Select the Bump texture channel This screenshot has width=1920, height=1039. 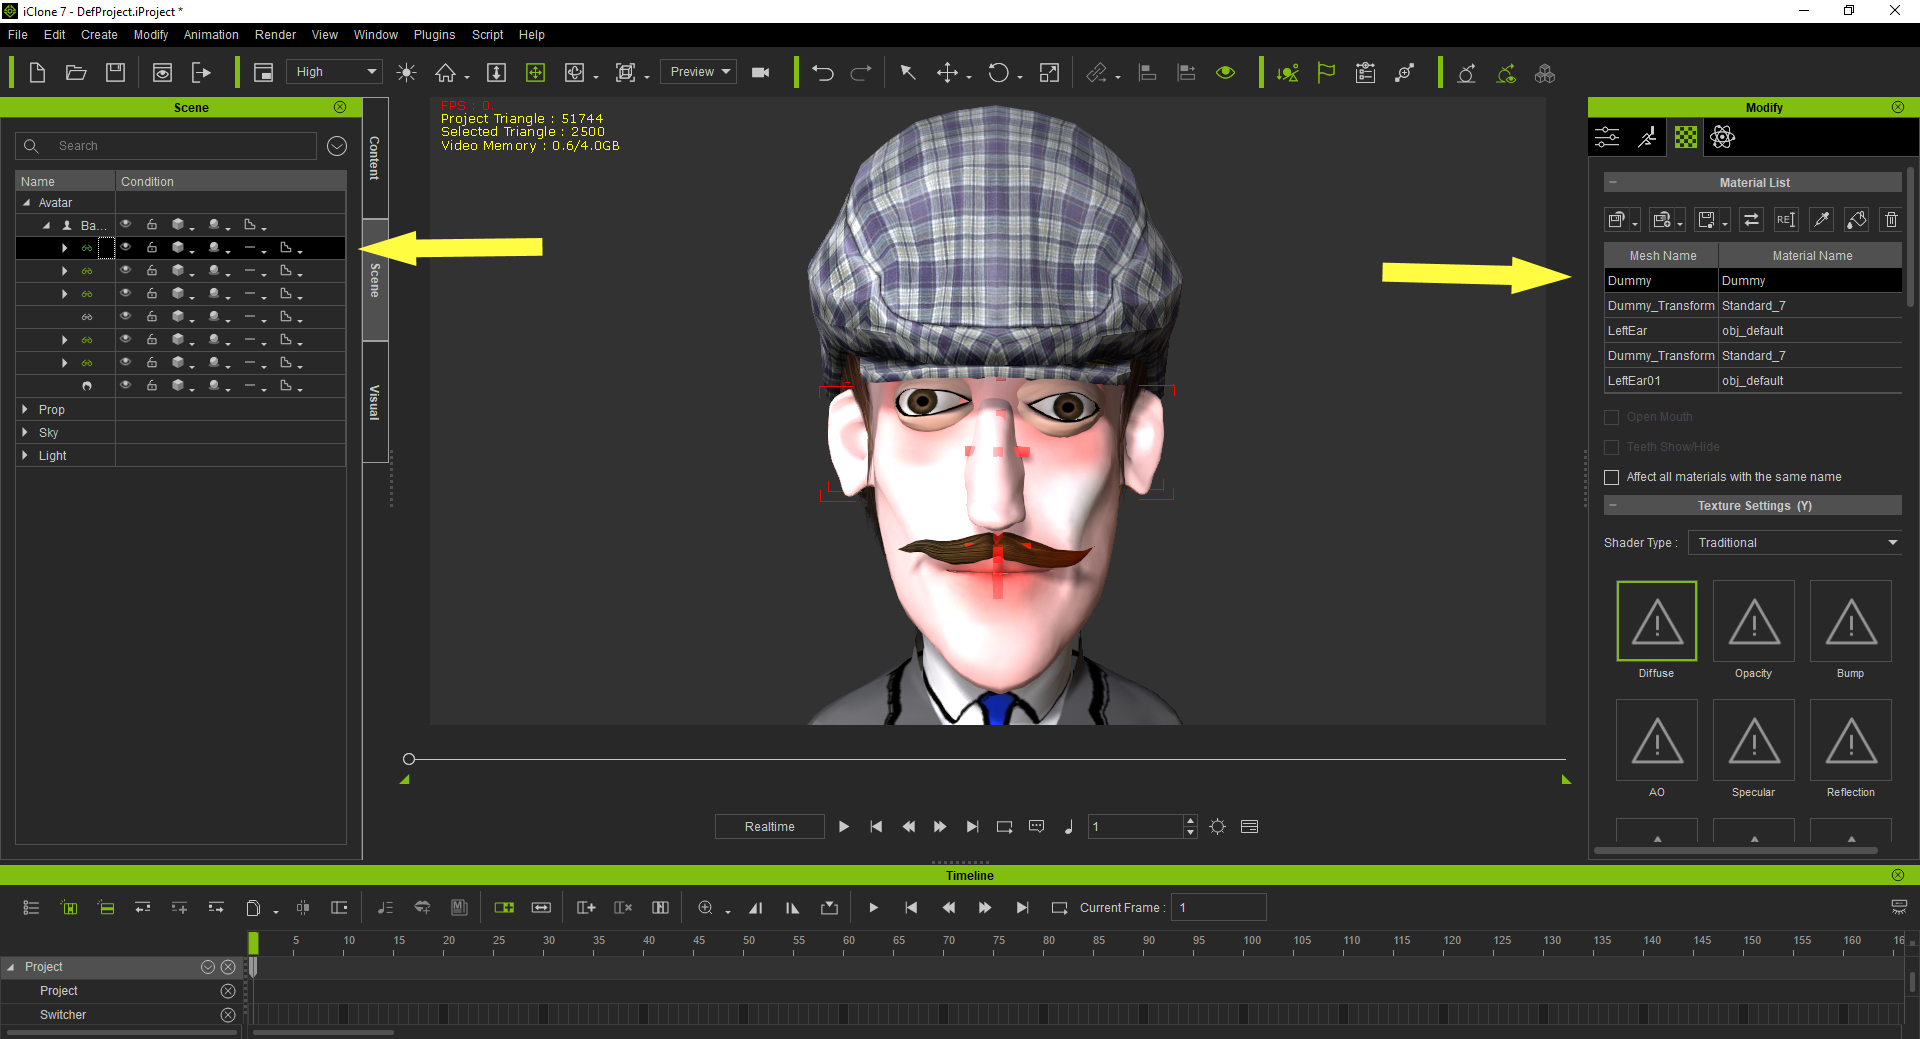(x=1851, y=621)
